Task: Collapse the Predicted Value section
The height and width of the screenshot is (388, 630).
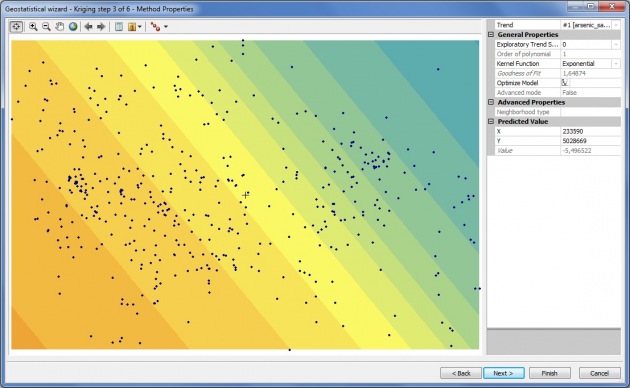Action: pyautogui.click(x=491, y=121)
